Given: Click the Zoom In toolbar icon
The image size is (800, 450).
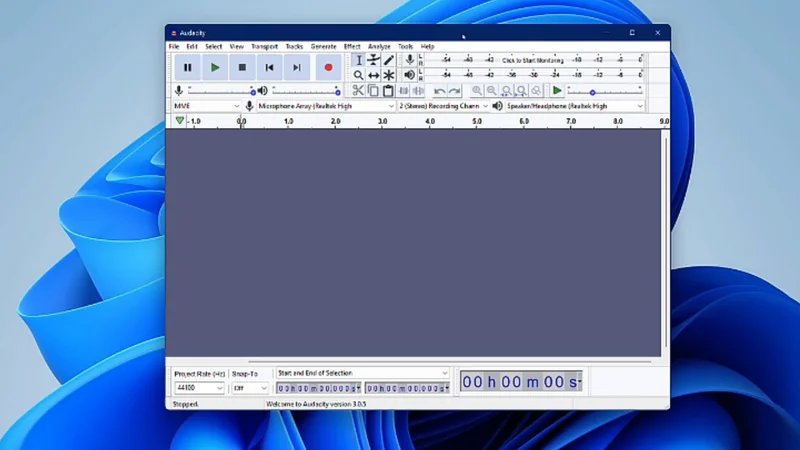Looking at the screenshot, I should [477, 91].
